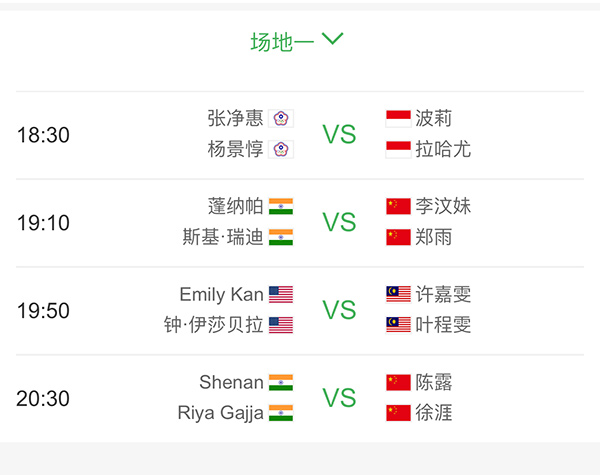Click the China flag next to 徐涯
Screen dimensions: 600x475
pos(398,413)
